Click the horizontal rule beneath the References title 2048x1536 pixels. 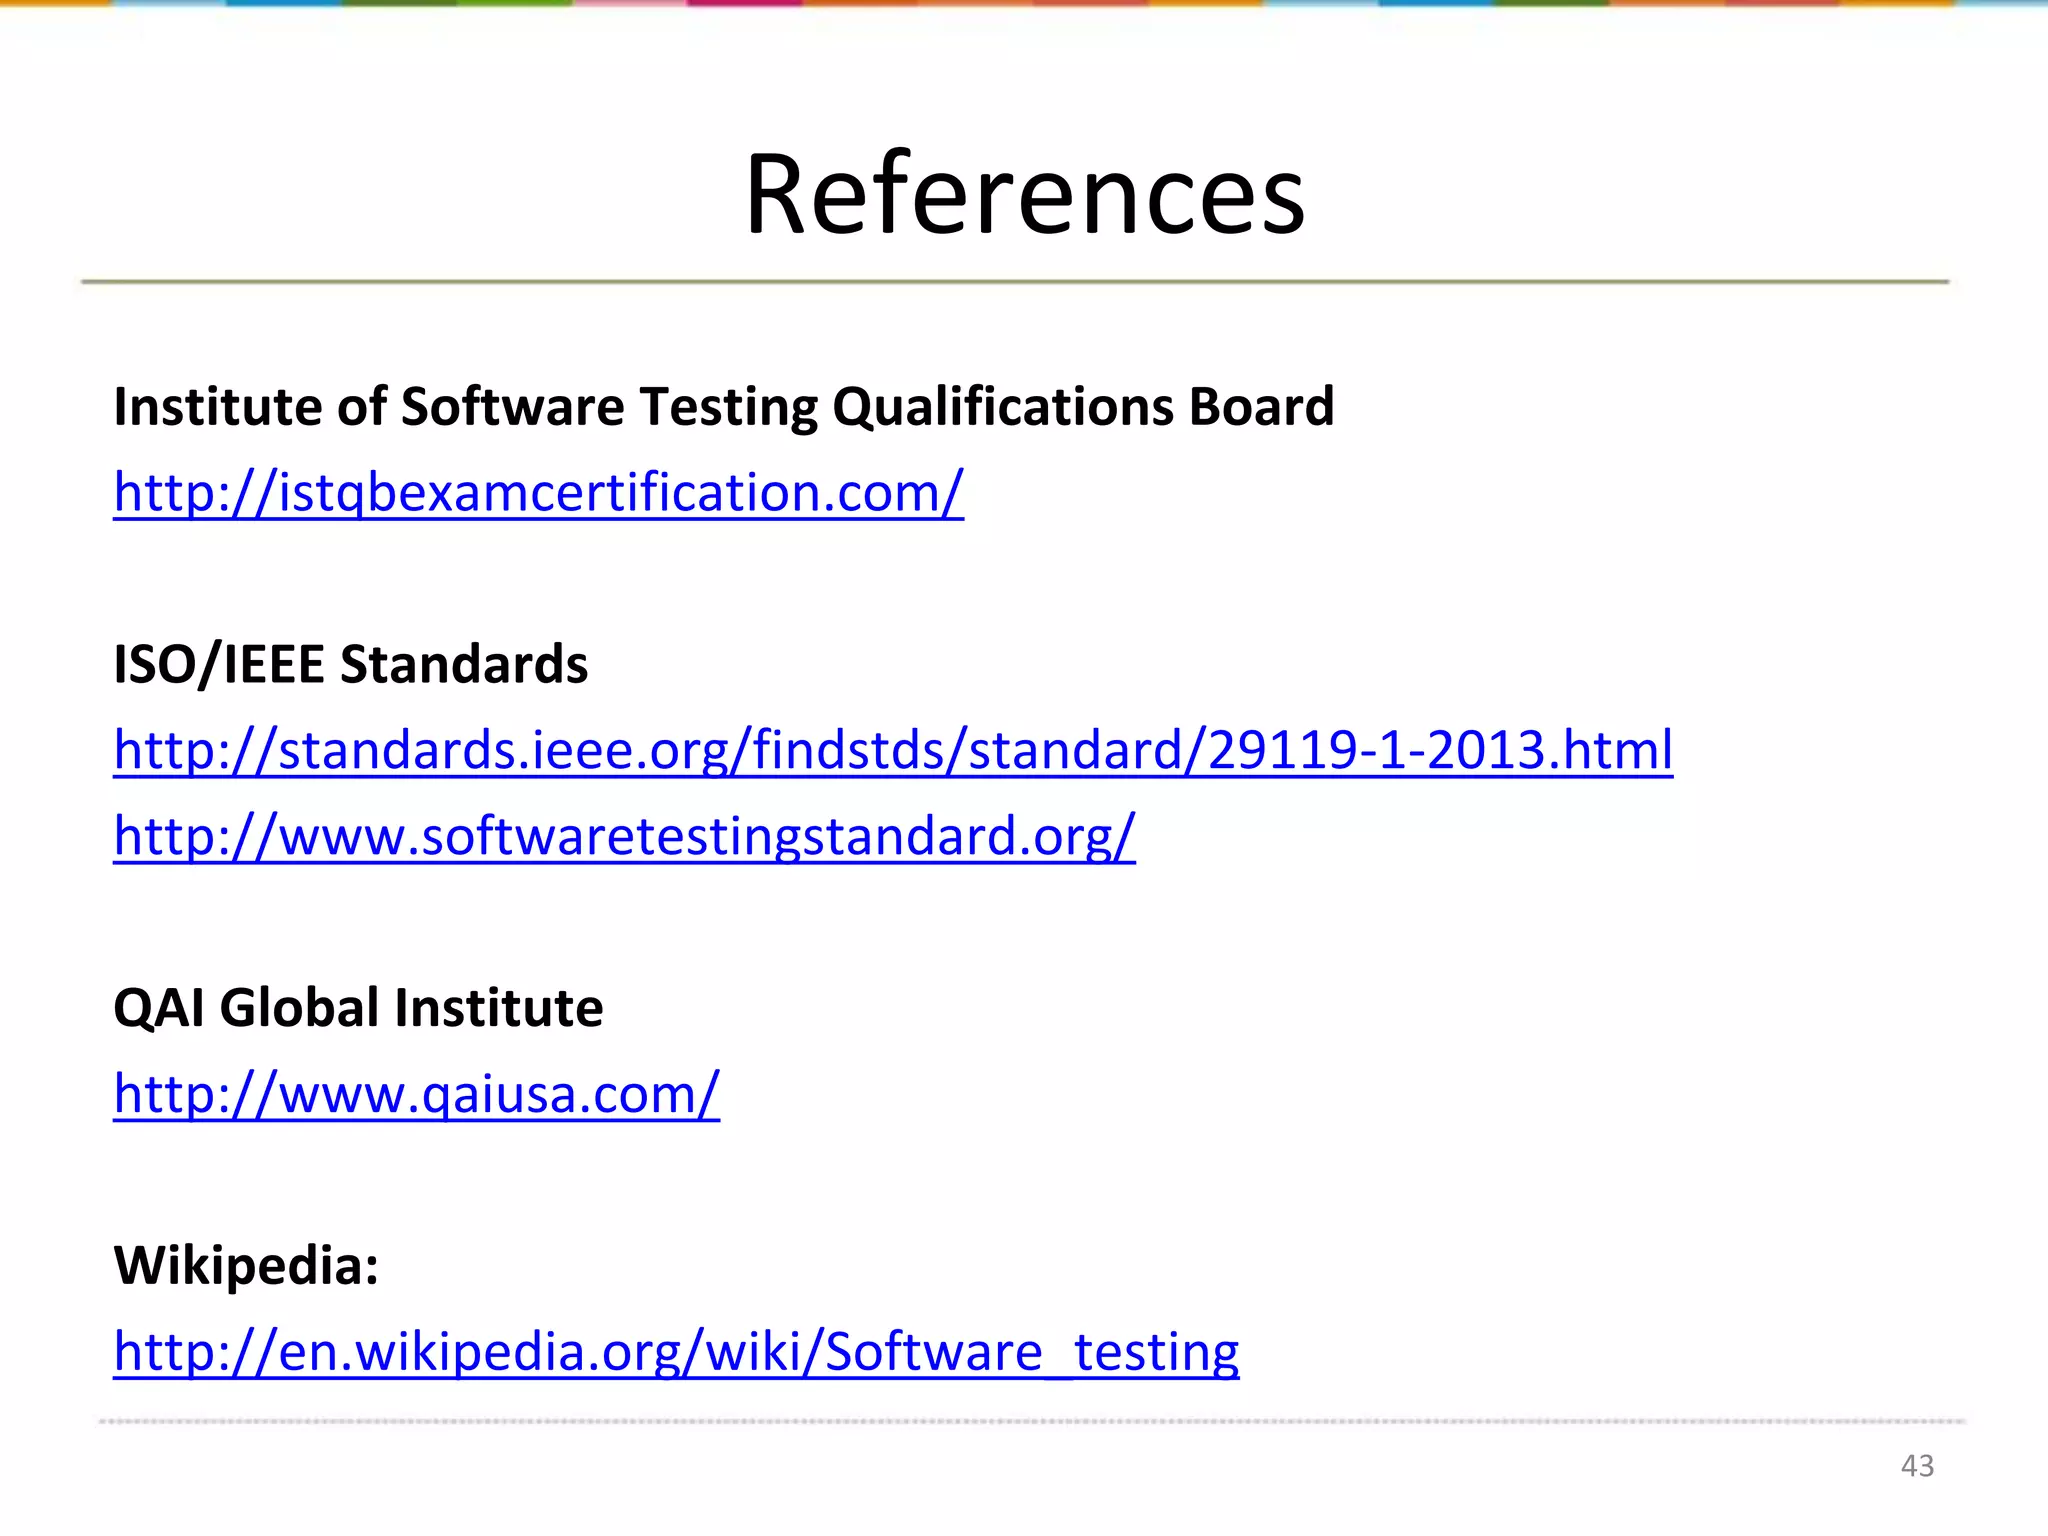pyautogui.click(x=1014, y=282)
